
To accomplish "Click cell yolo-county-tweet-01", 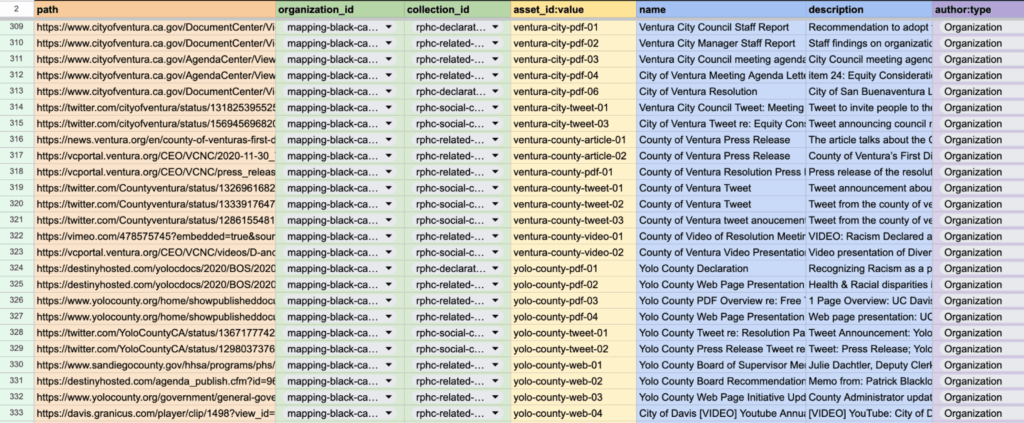I will click(x=573, y=333).
